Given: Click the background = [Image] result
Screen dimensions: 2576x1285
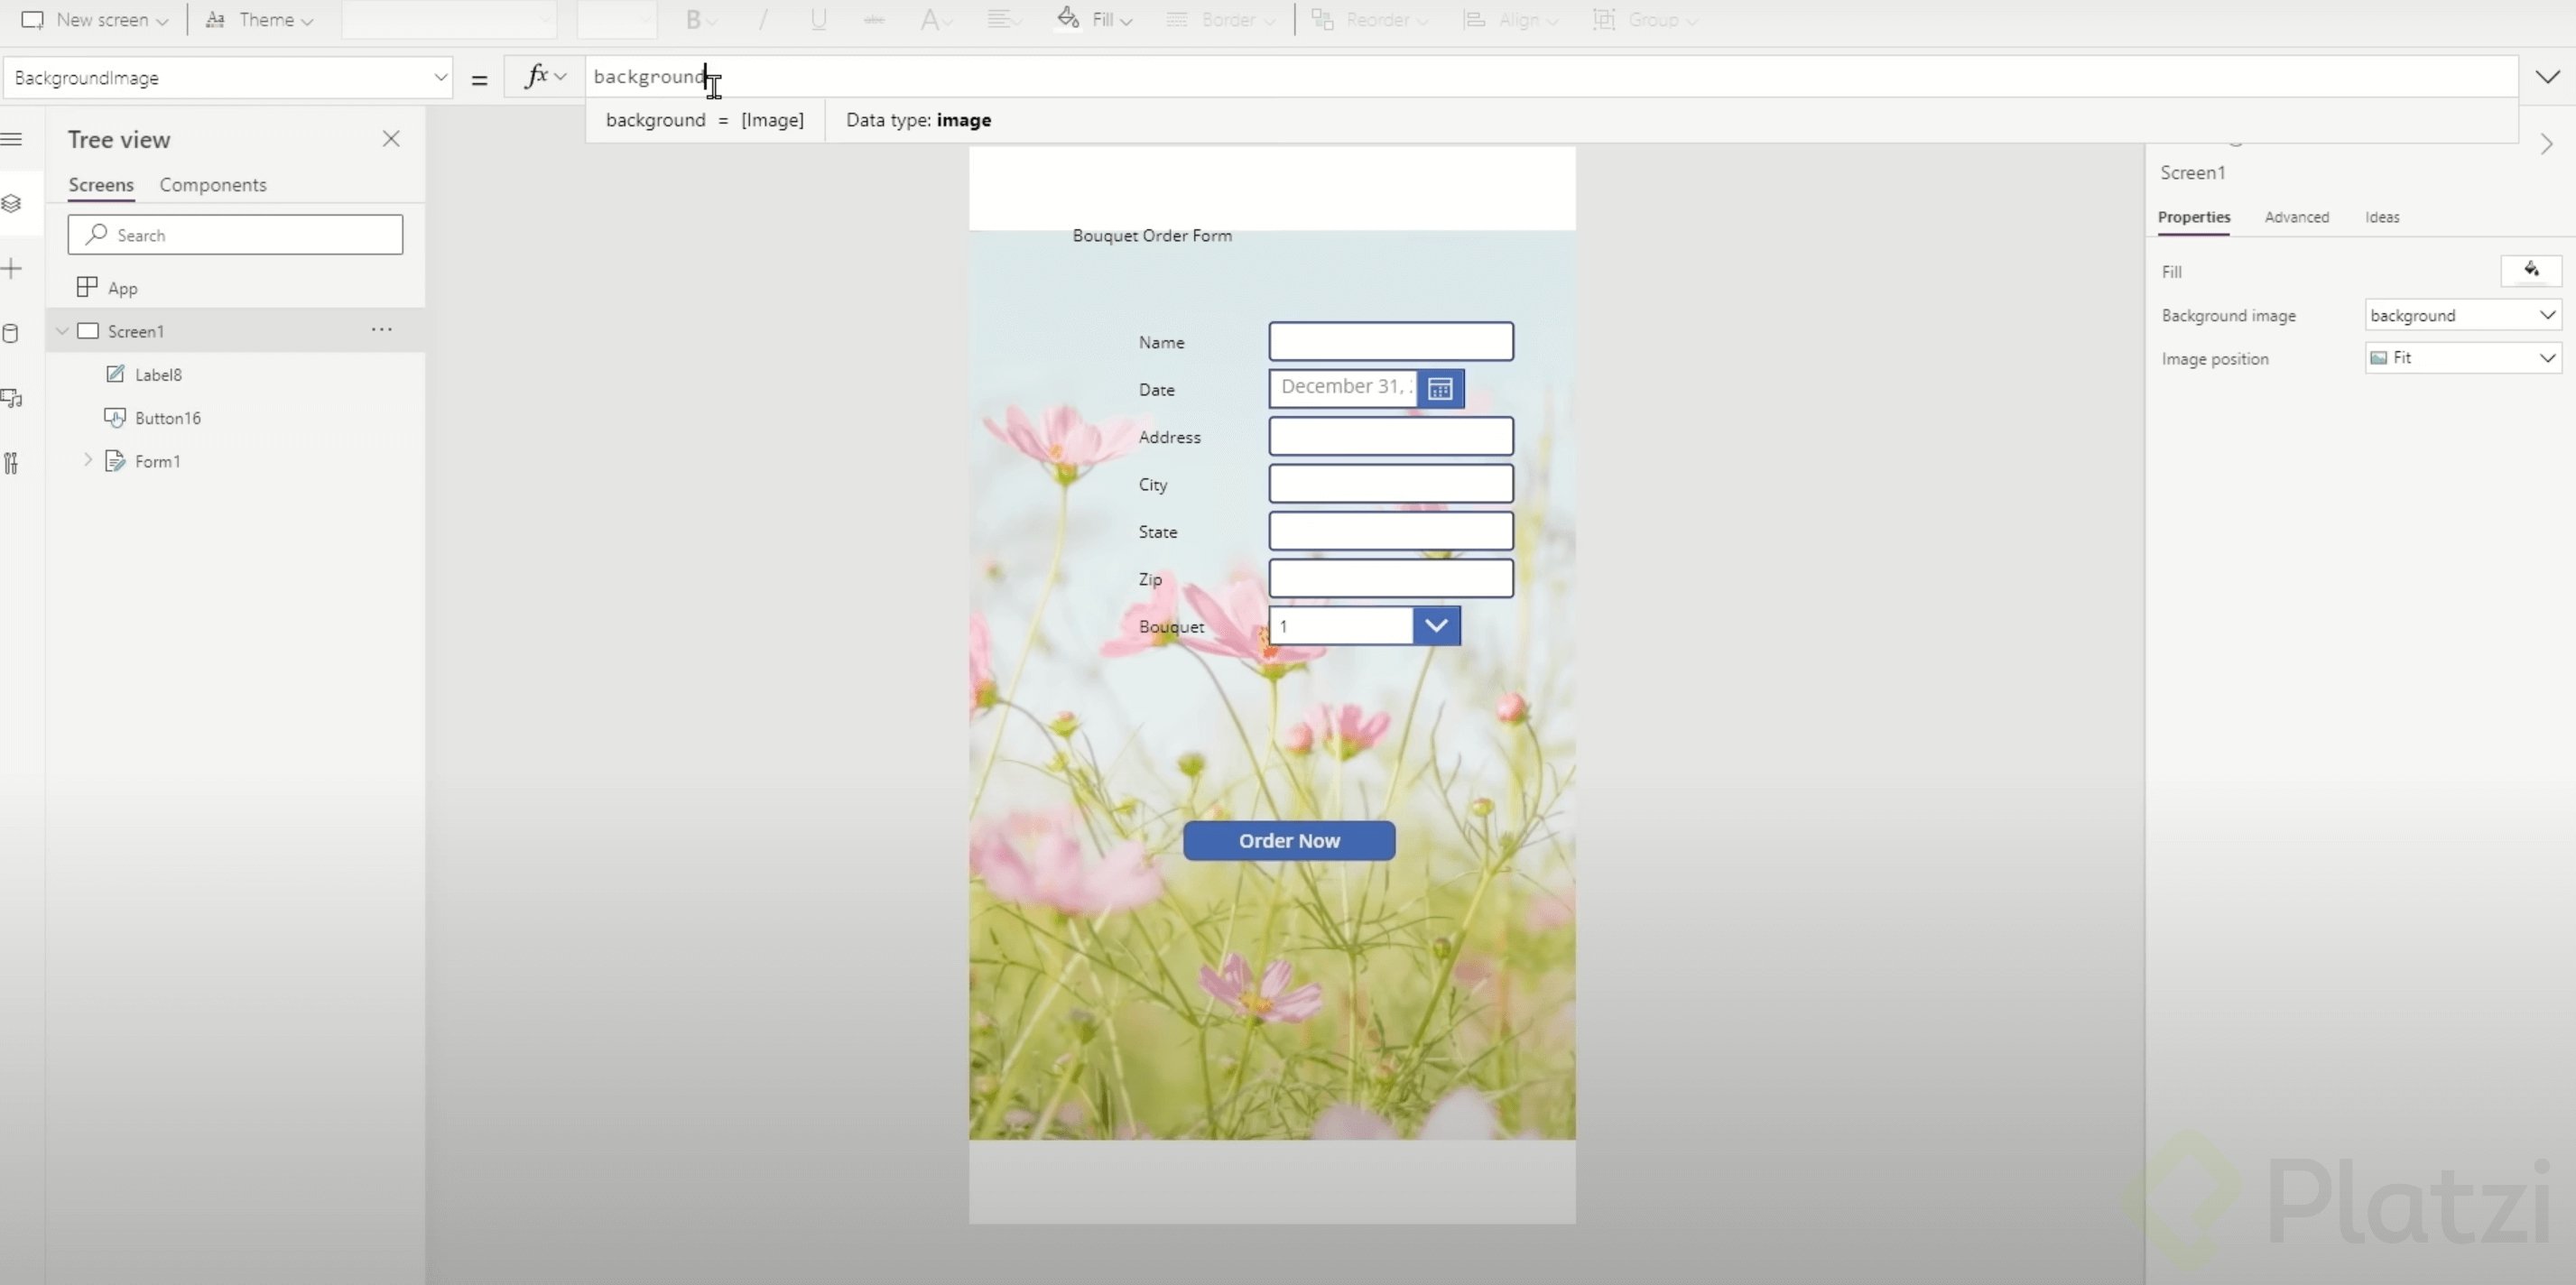Looking at the screenshot, I should [705, 120].
